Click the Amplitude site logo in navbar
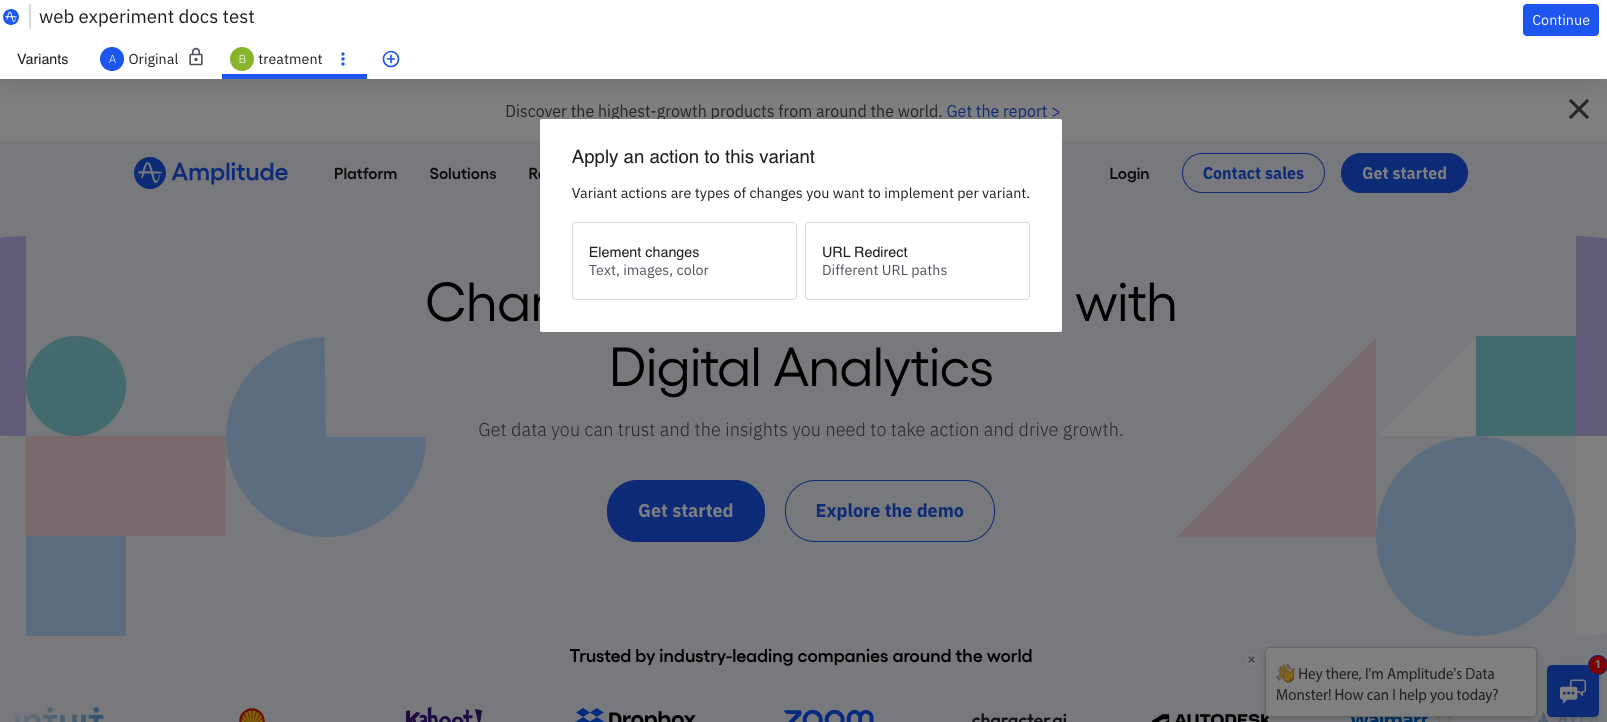1607x722 pixels. pos(211,173)
